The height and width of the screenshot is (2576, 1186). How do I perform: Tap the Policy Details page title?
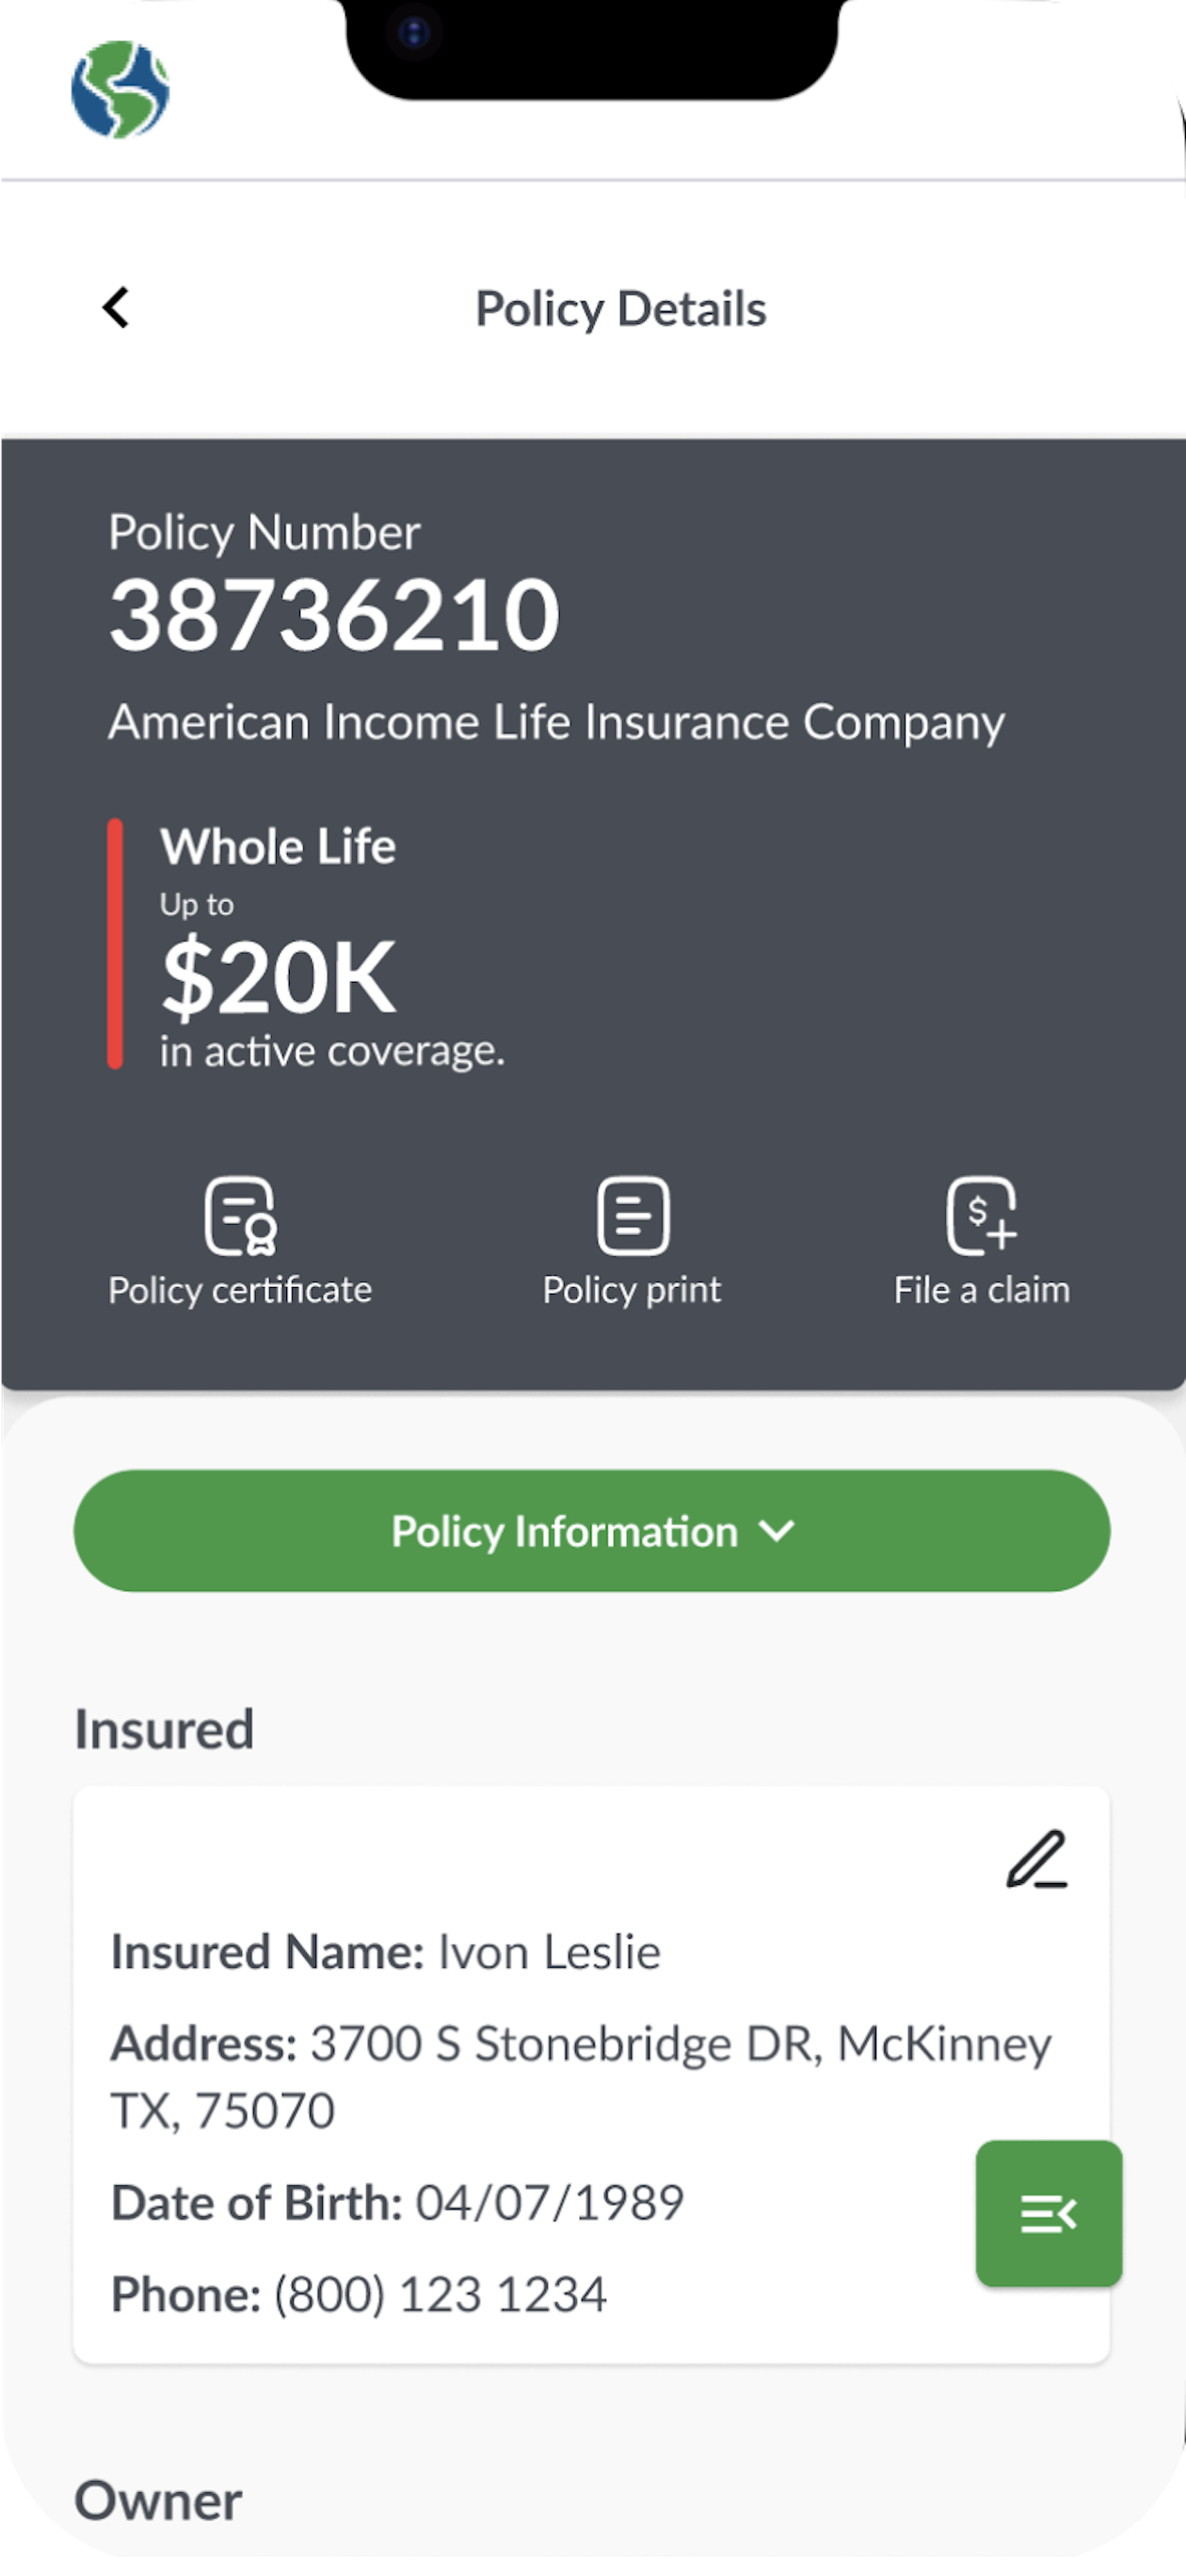pyautogui.click(x=621, y=308)
